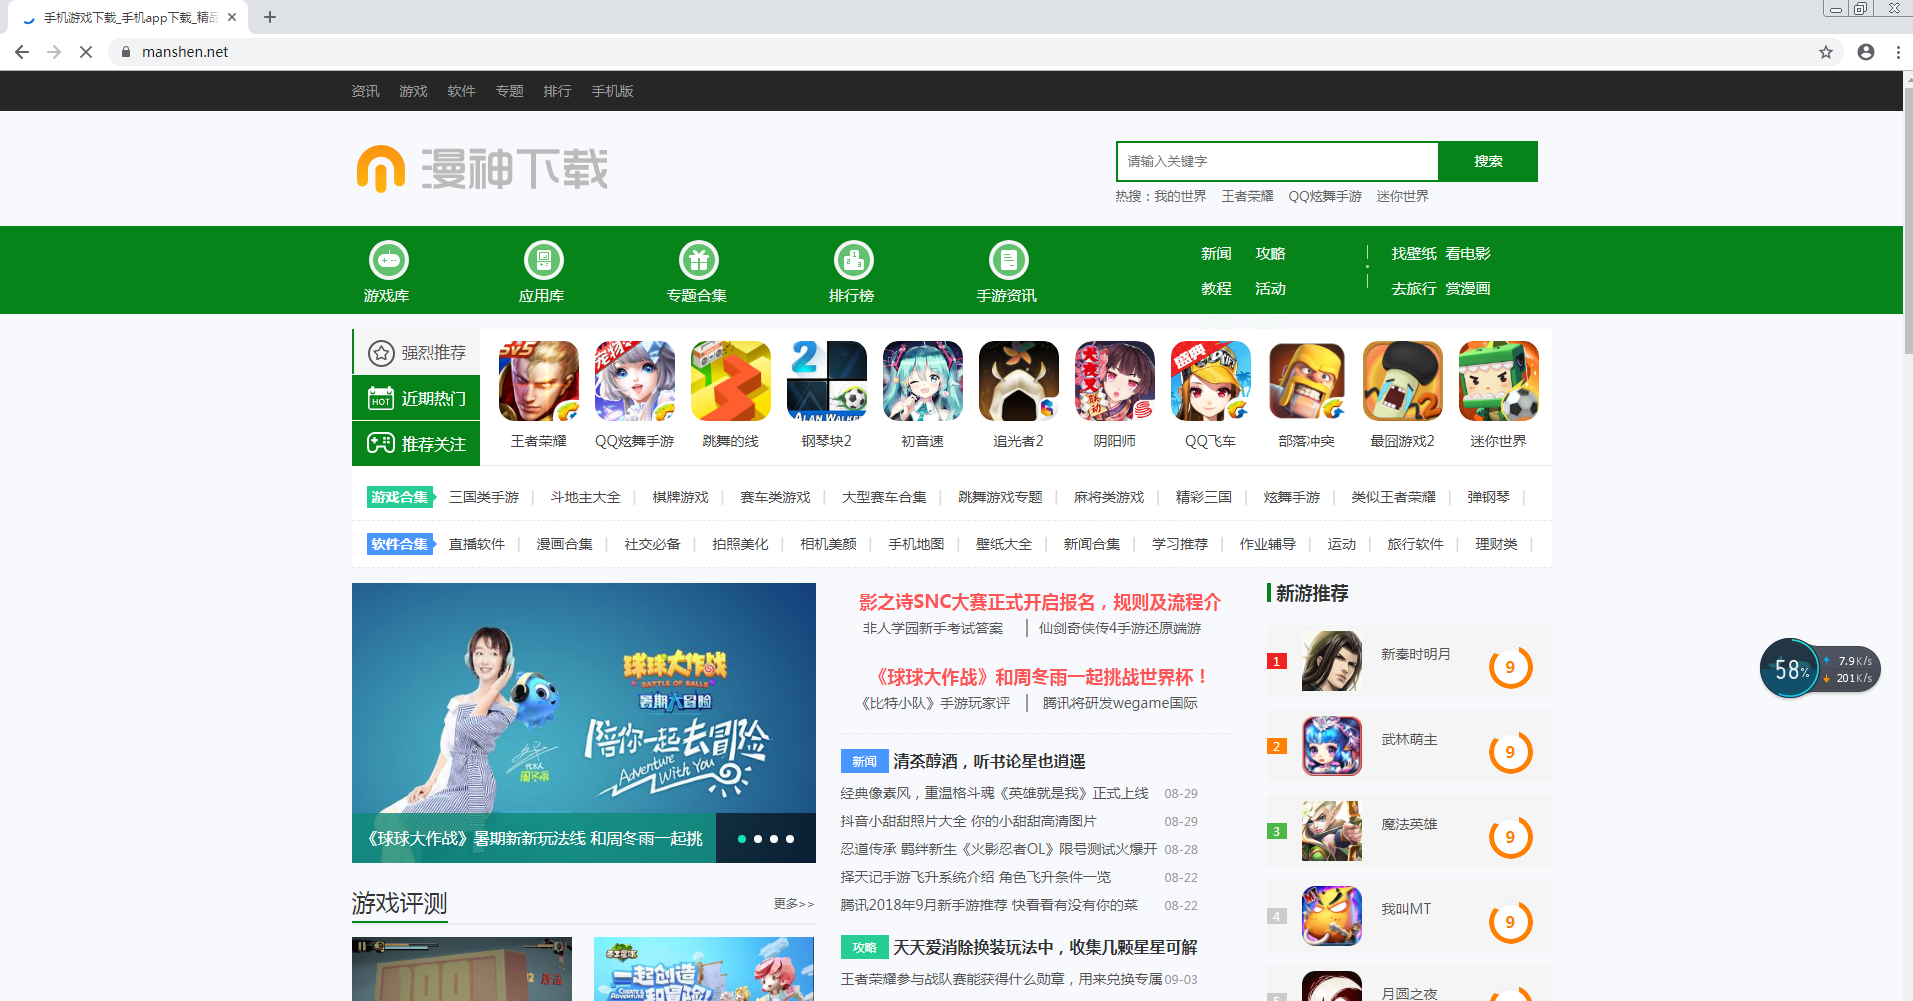Select the 近期热门 tab

[x=417, y=398]
